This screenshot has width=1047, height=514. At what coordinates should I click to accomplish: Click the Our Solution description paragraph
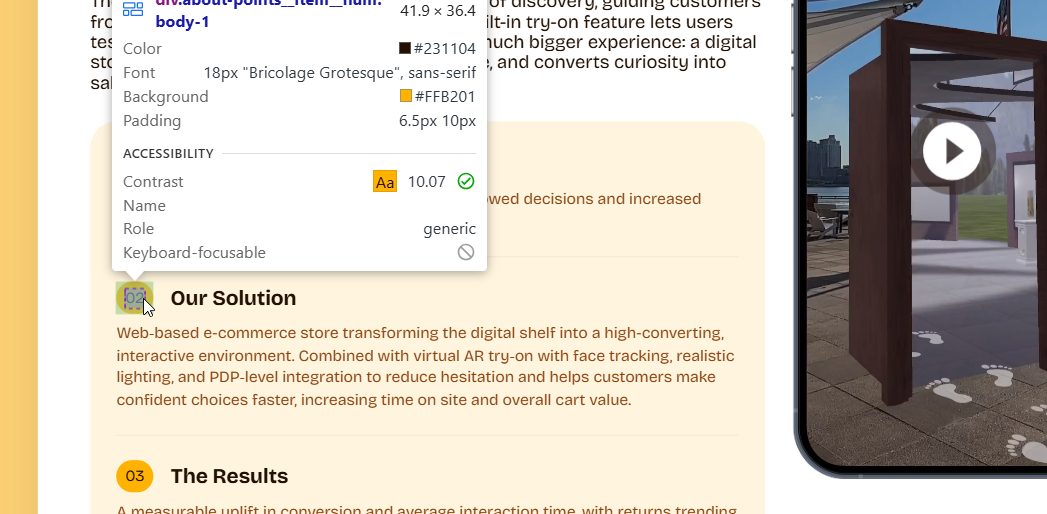click(420, 366)
